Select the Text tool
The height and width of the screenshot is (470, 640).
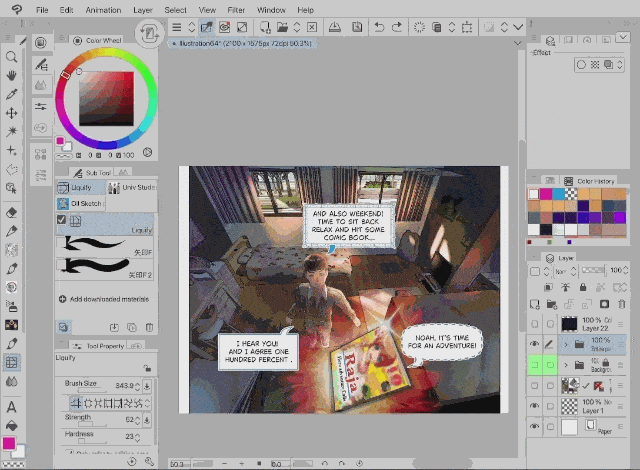[x=11, y=407]
